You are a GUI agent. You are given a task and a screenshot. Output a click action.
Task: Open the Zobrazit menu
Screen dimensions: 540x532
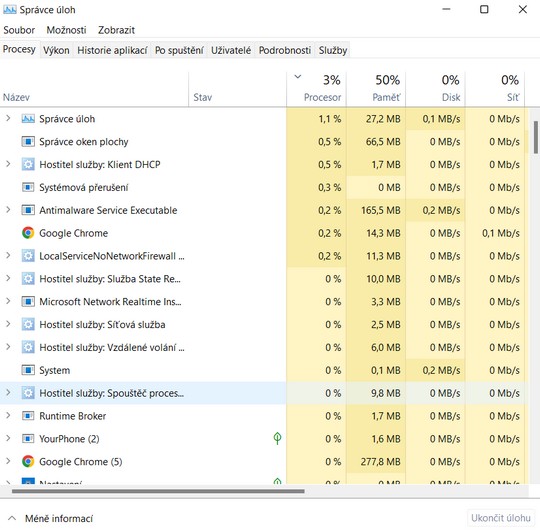(x=116, y=30)
